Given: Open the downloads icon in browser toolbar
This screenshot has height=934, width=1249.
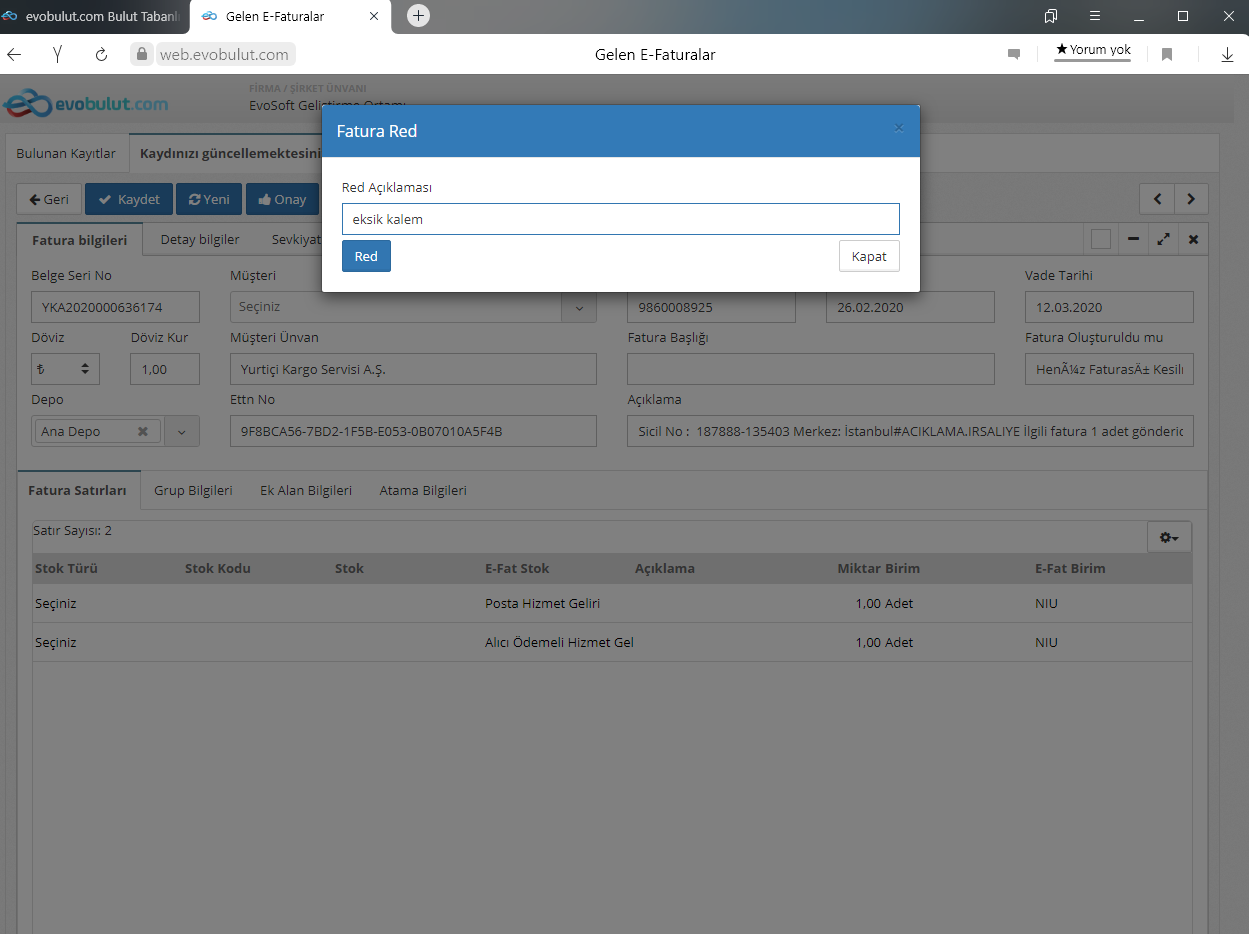Looking at the screenshot, I should [x=1227, y=55].
